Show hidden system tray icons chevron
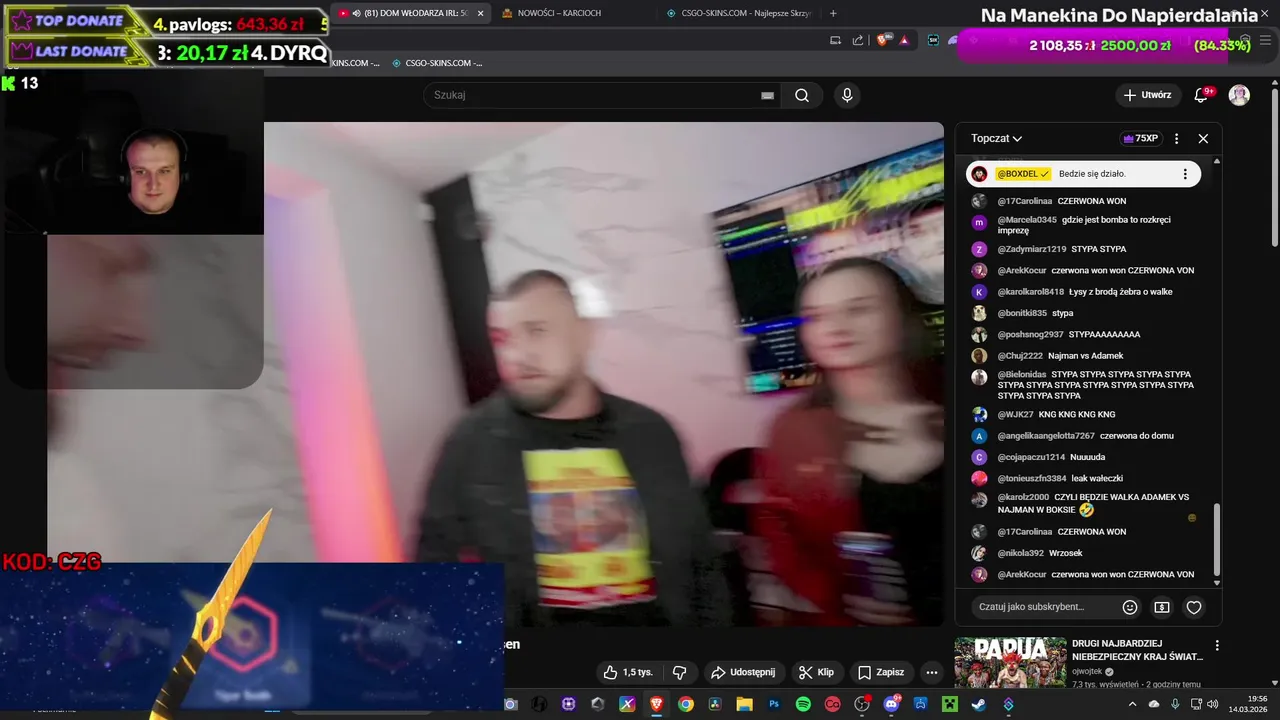The image size is (1280, 720). 1132,704
